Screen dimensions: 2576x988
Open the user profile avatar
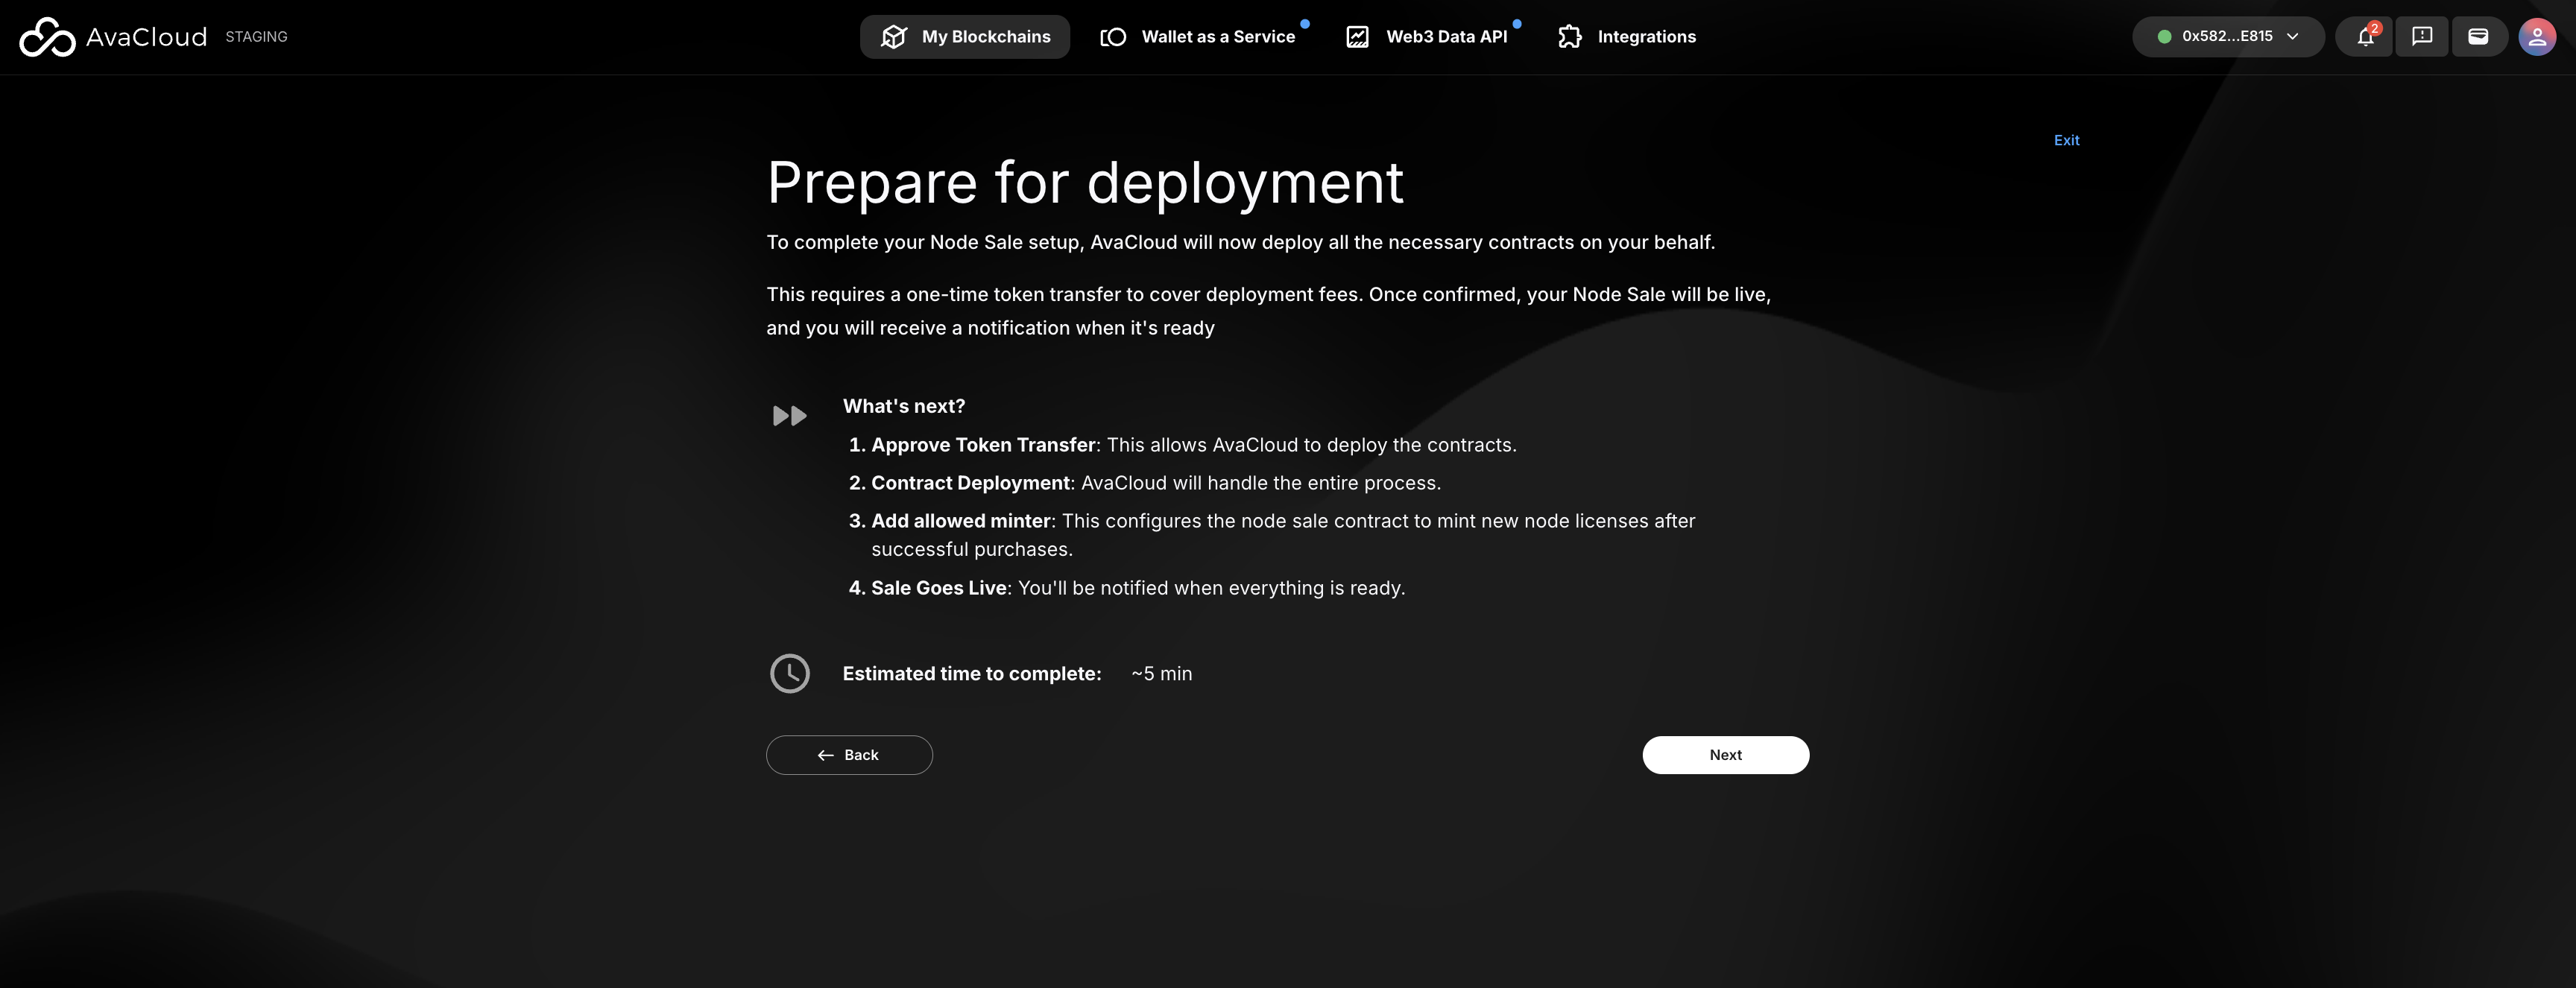point(2536,37)
